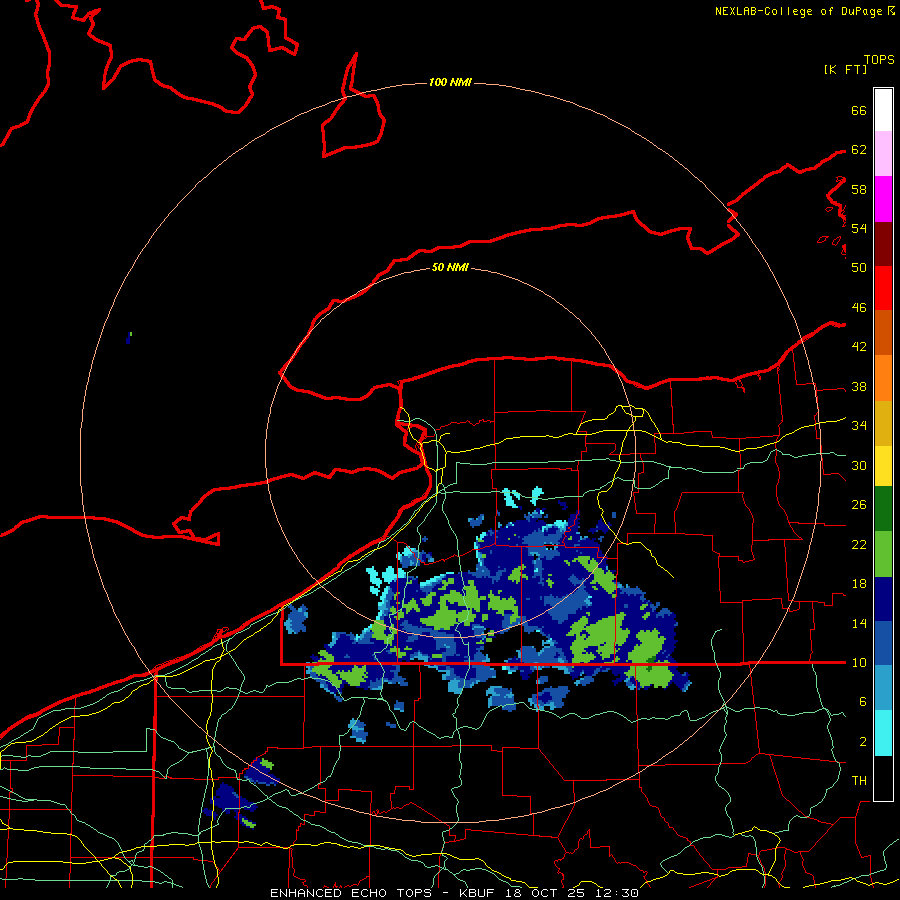
Task: Click the medium blue swatch between 10 and 14
Action: click(883, 643)
